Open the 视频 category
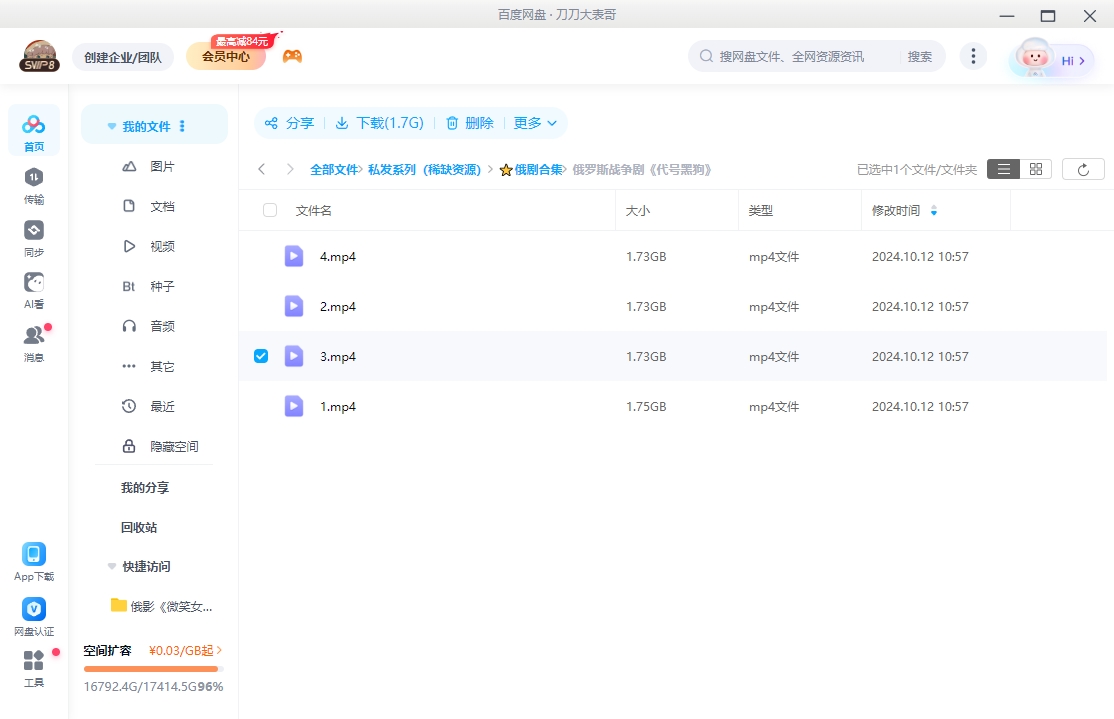 (x=163, y=246)
